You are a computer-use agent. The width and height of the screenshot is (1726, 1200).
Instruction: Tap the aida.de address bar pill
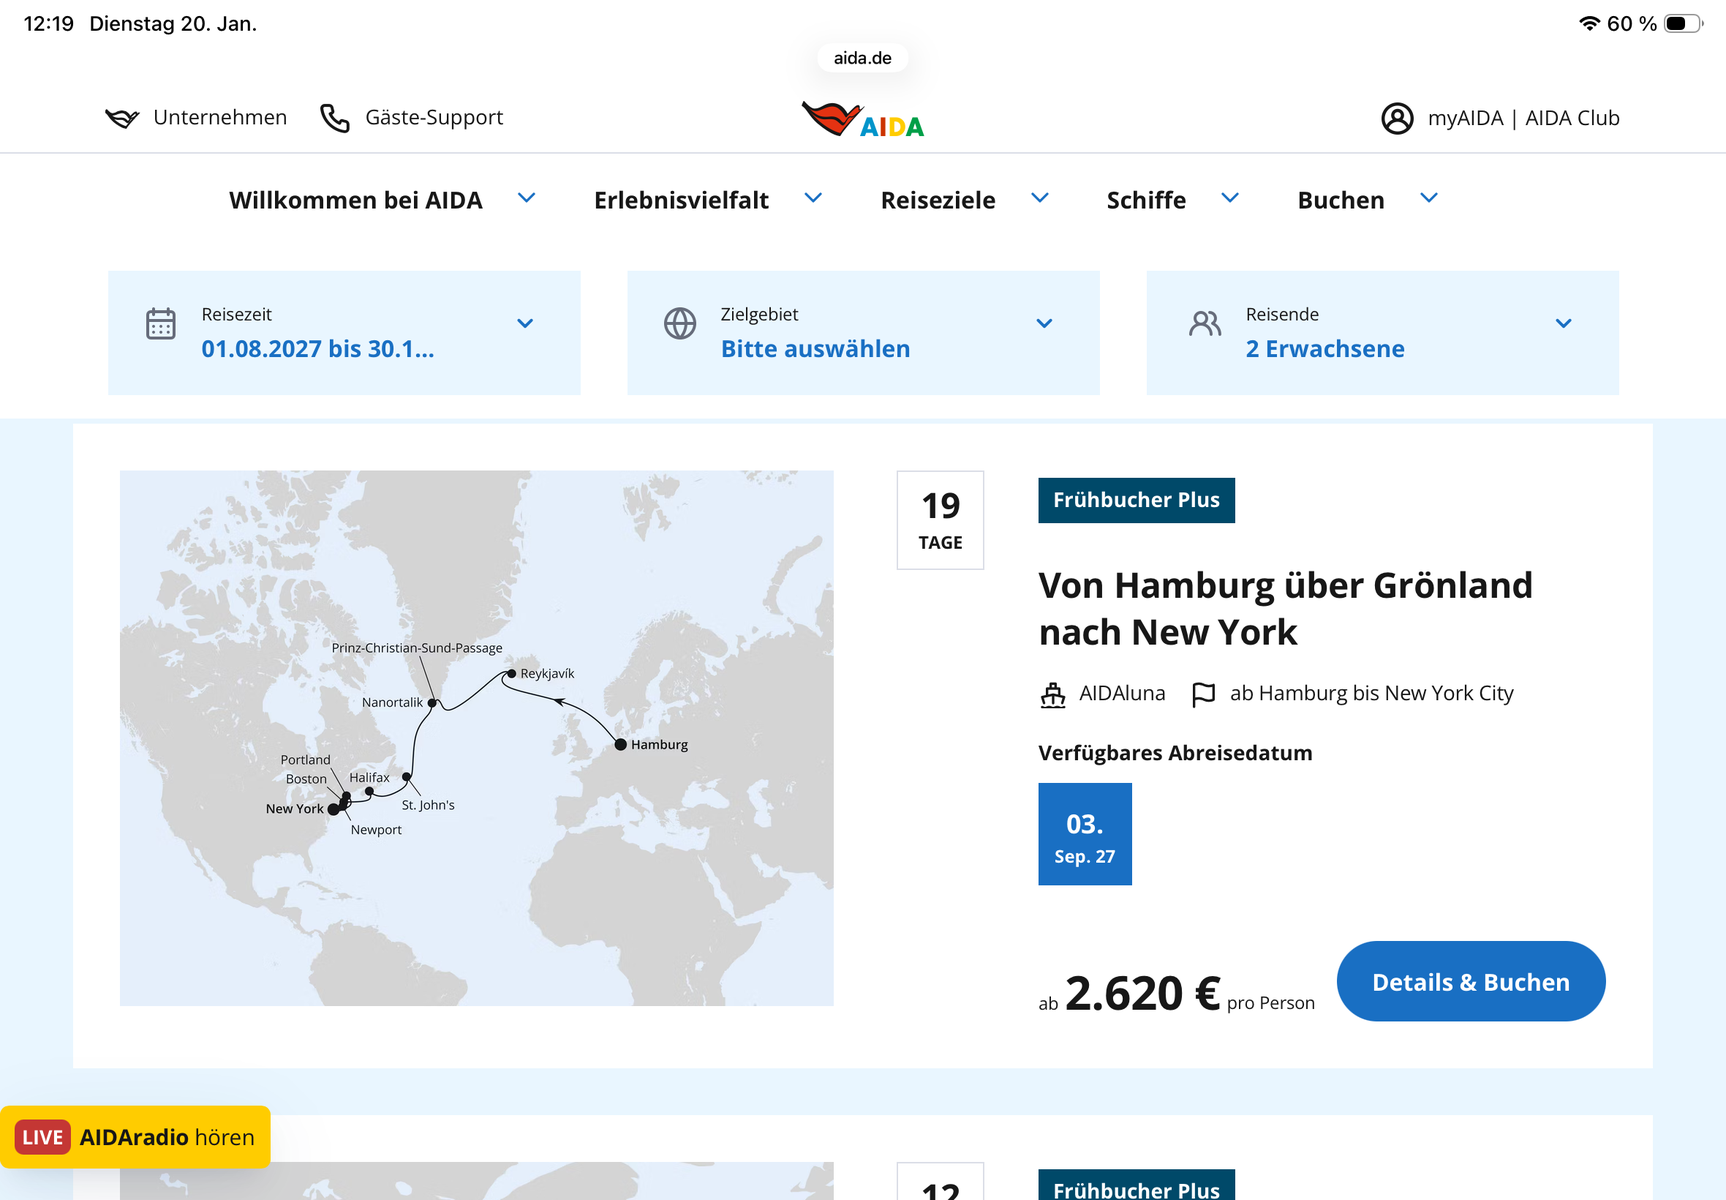coord(862,58)
